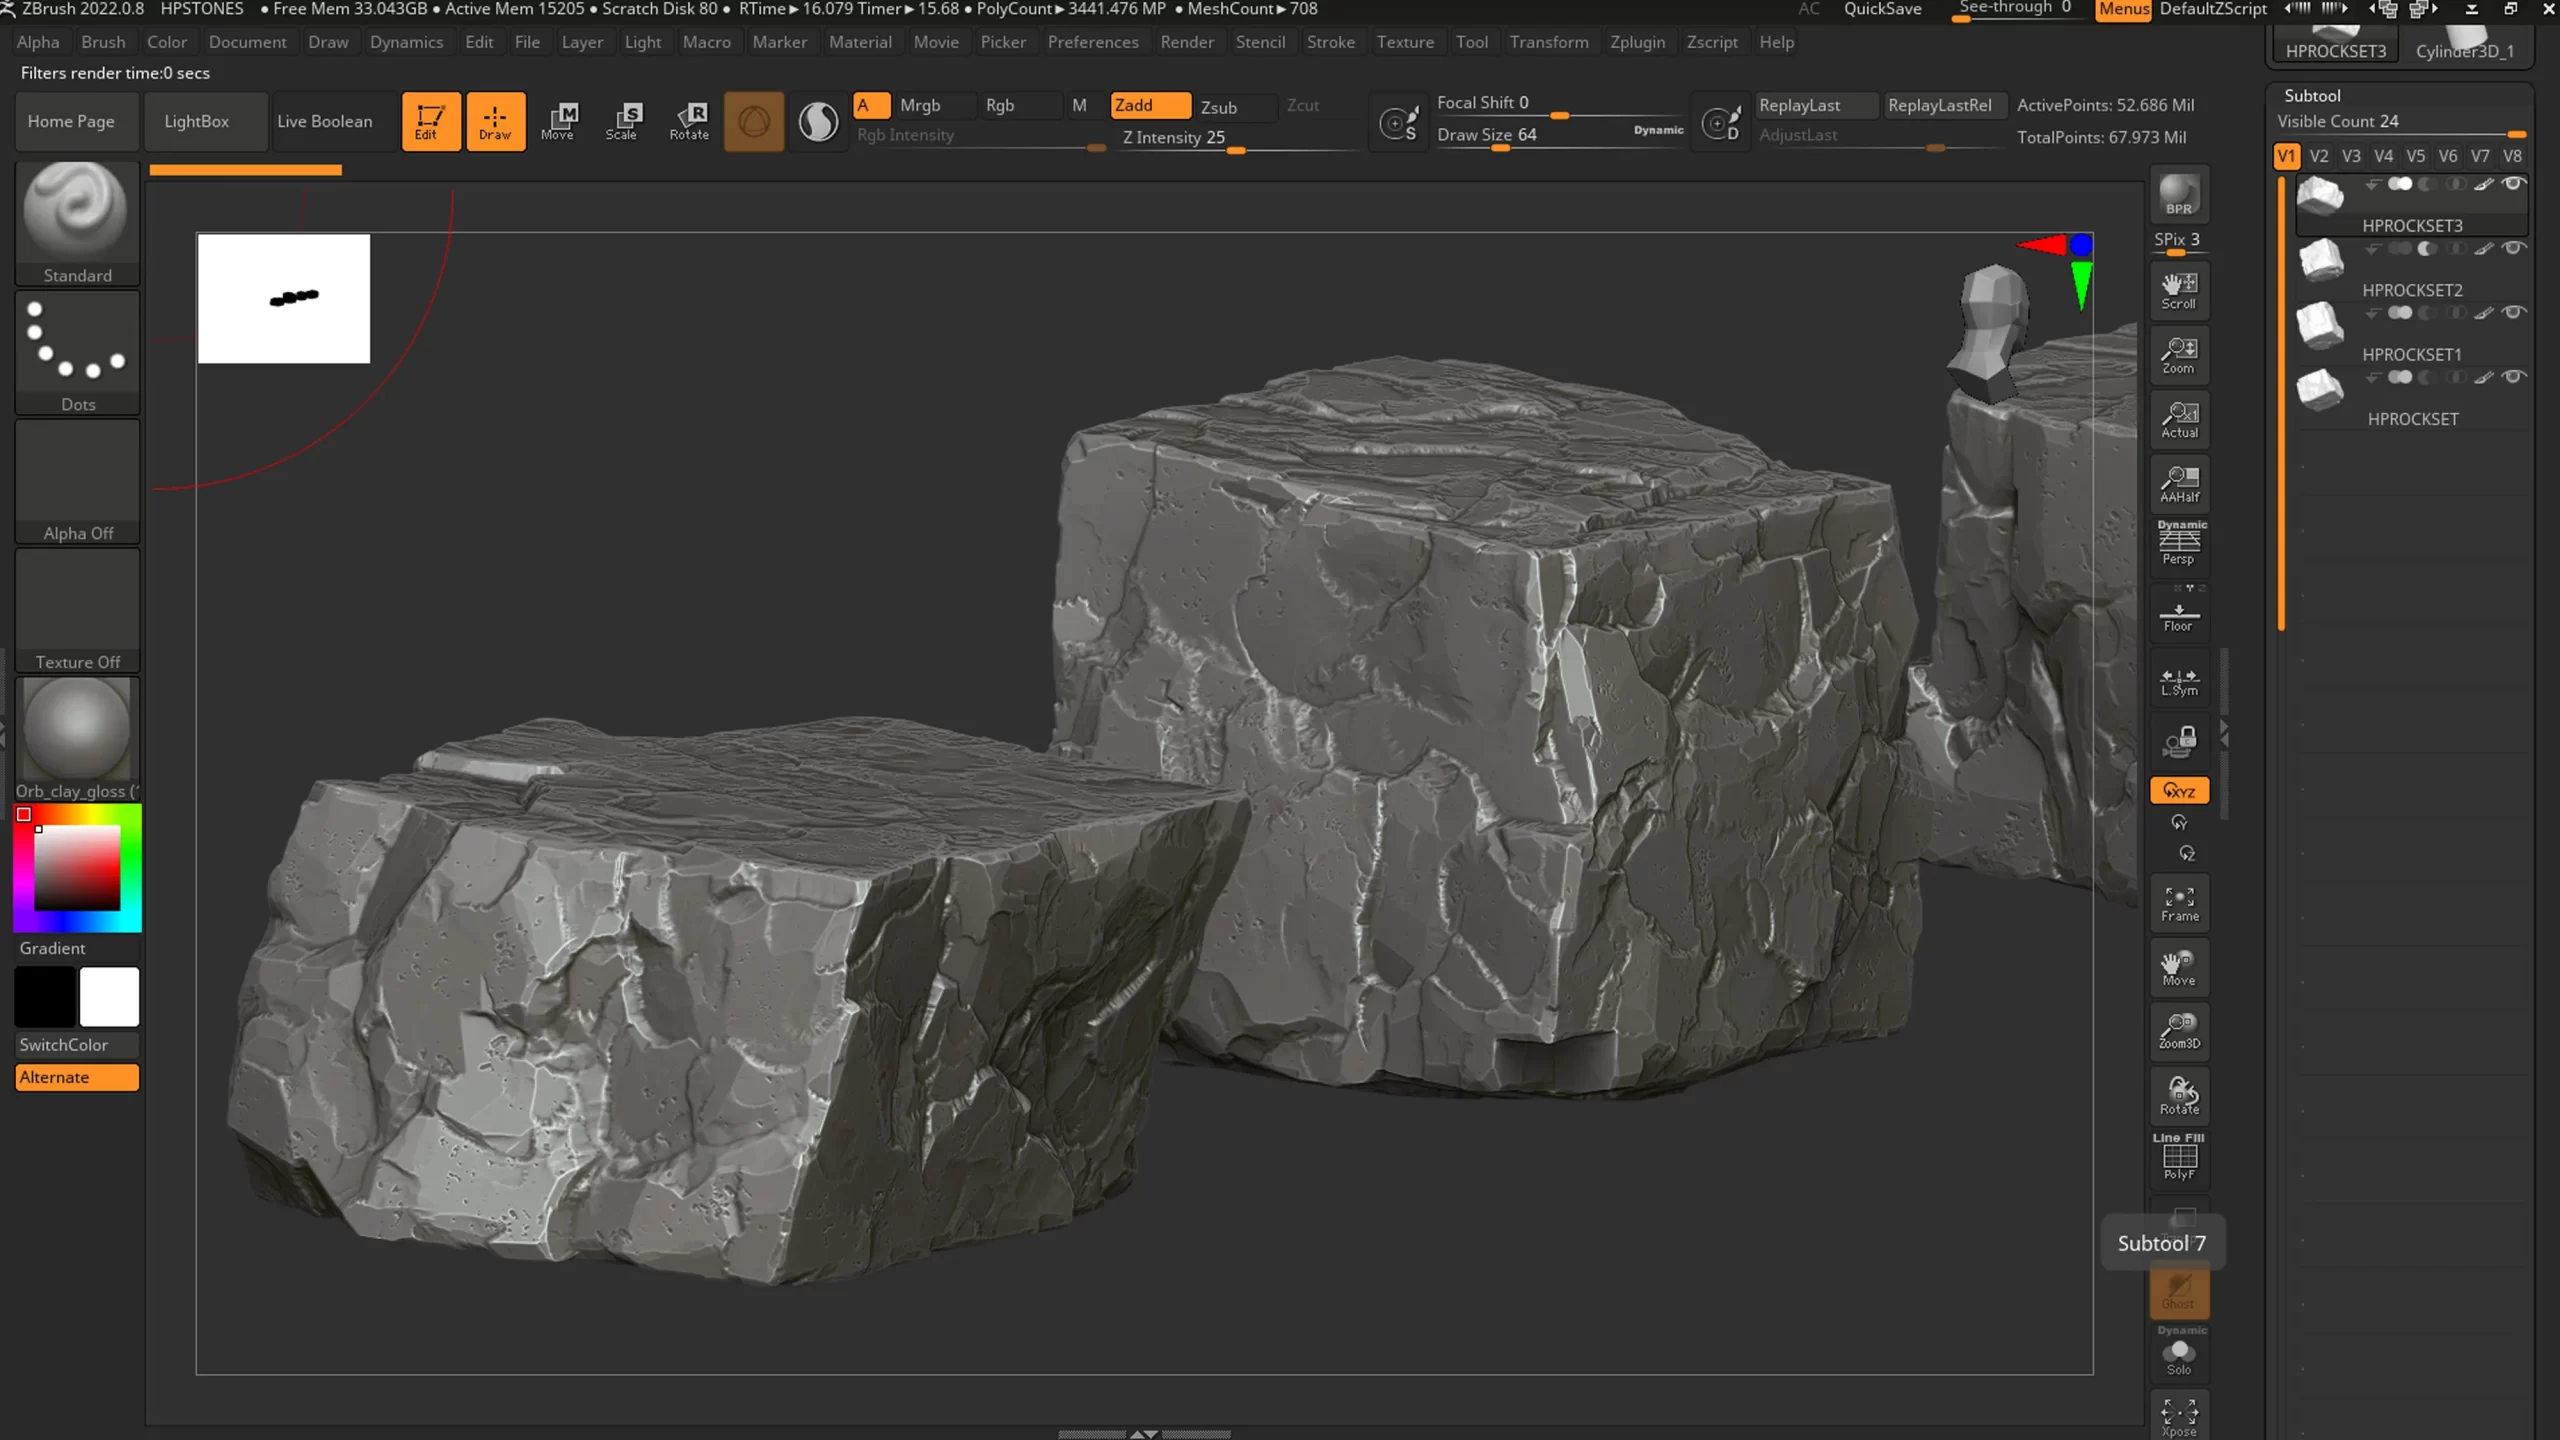
Task: Pick a color in the color picker square
Action: point(77,868)
